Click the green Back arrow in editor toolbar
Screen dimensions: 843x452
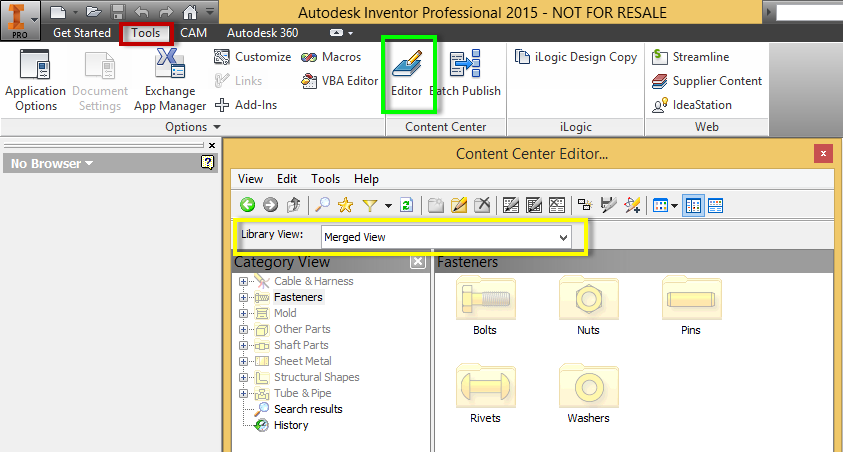click(247, 205)
